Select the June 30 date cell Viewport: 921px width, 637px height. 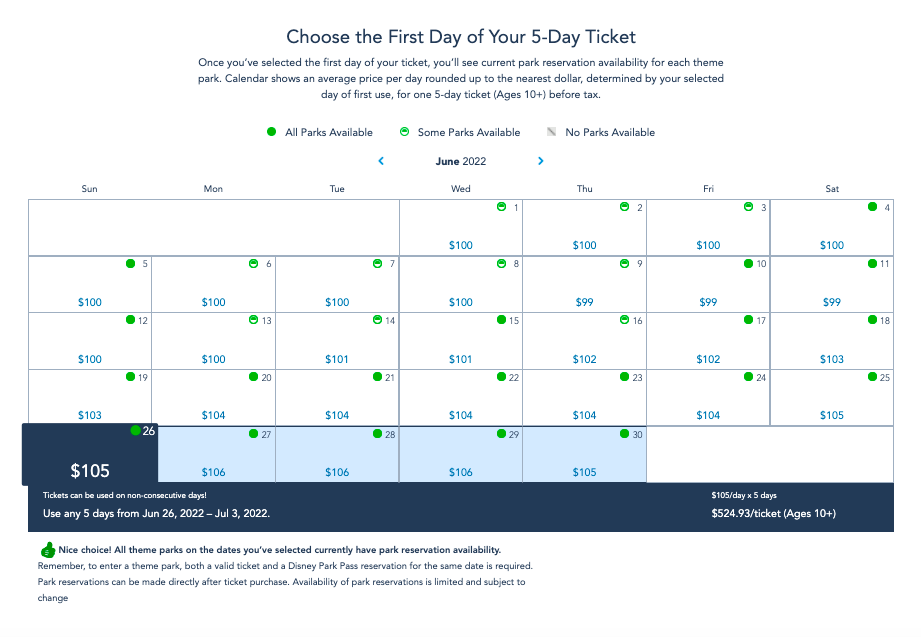tap(584, 454)
